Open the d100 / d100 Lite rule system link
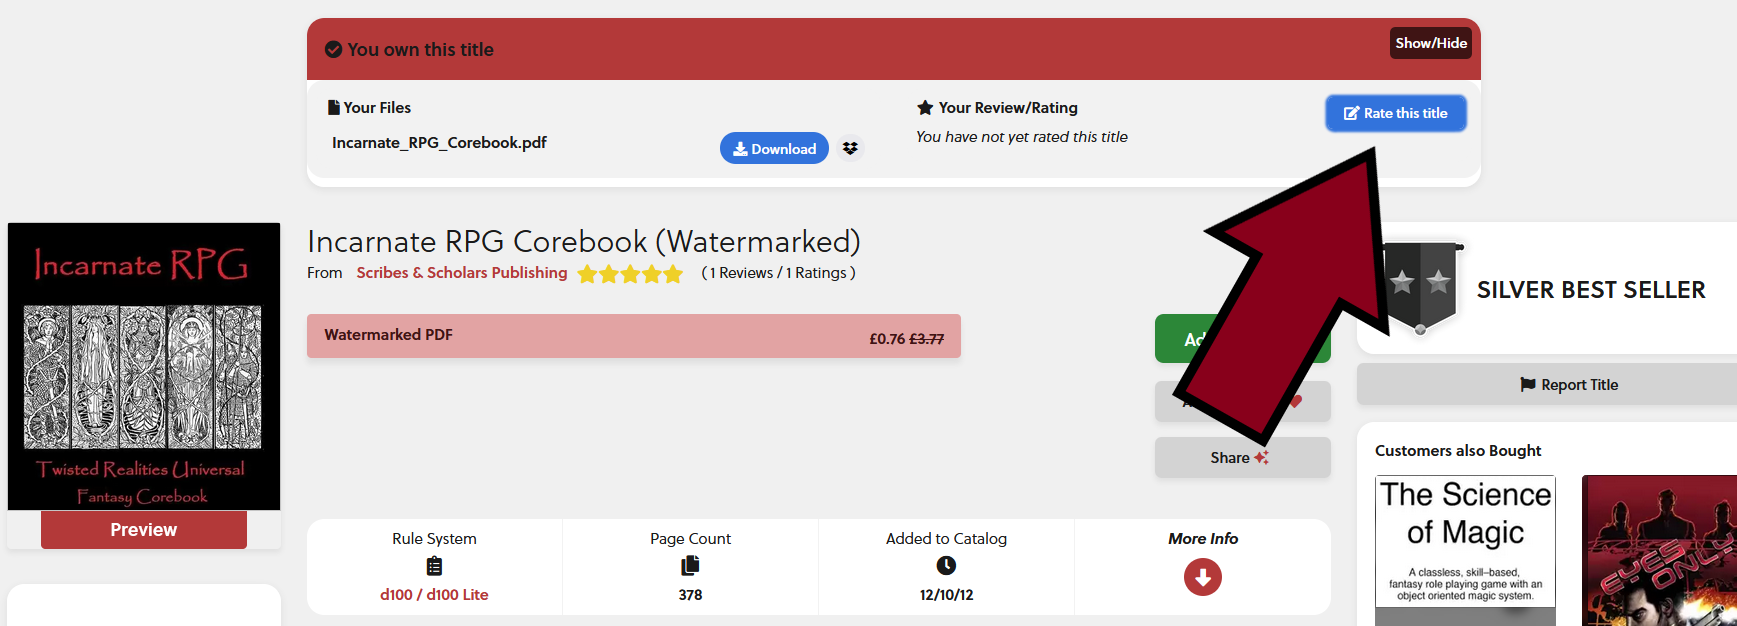 point(434,595)
